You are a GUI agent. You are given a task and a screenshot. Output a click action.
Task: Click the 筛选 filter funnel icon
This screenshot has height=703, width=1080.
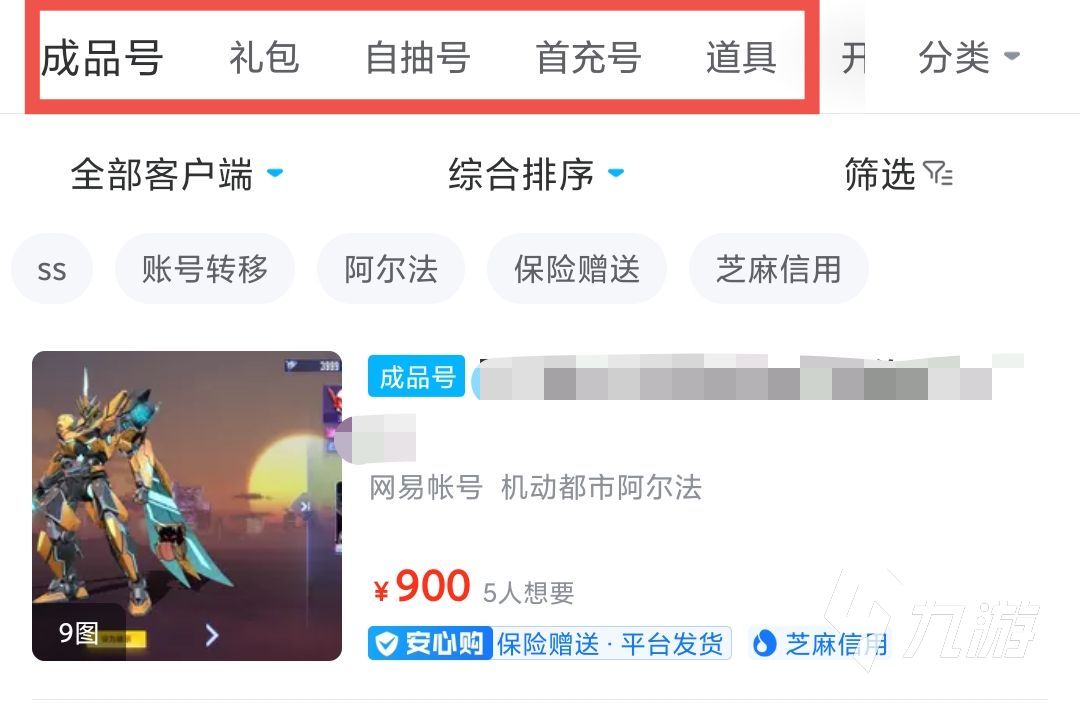click(x=937, y=174)
